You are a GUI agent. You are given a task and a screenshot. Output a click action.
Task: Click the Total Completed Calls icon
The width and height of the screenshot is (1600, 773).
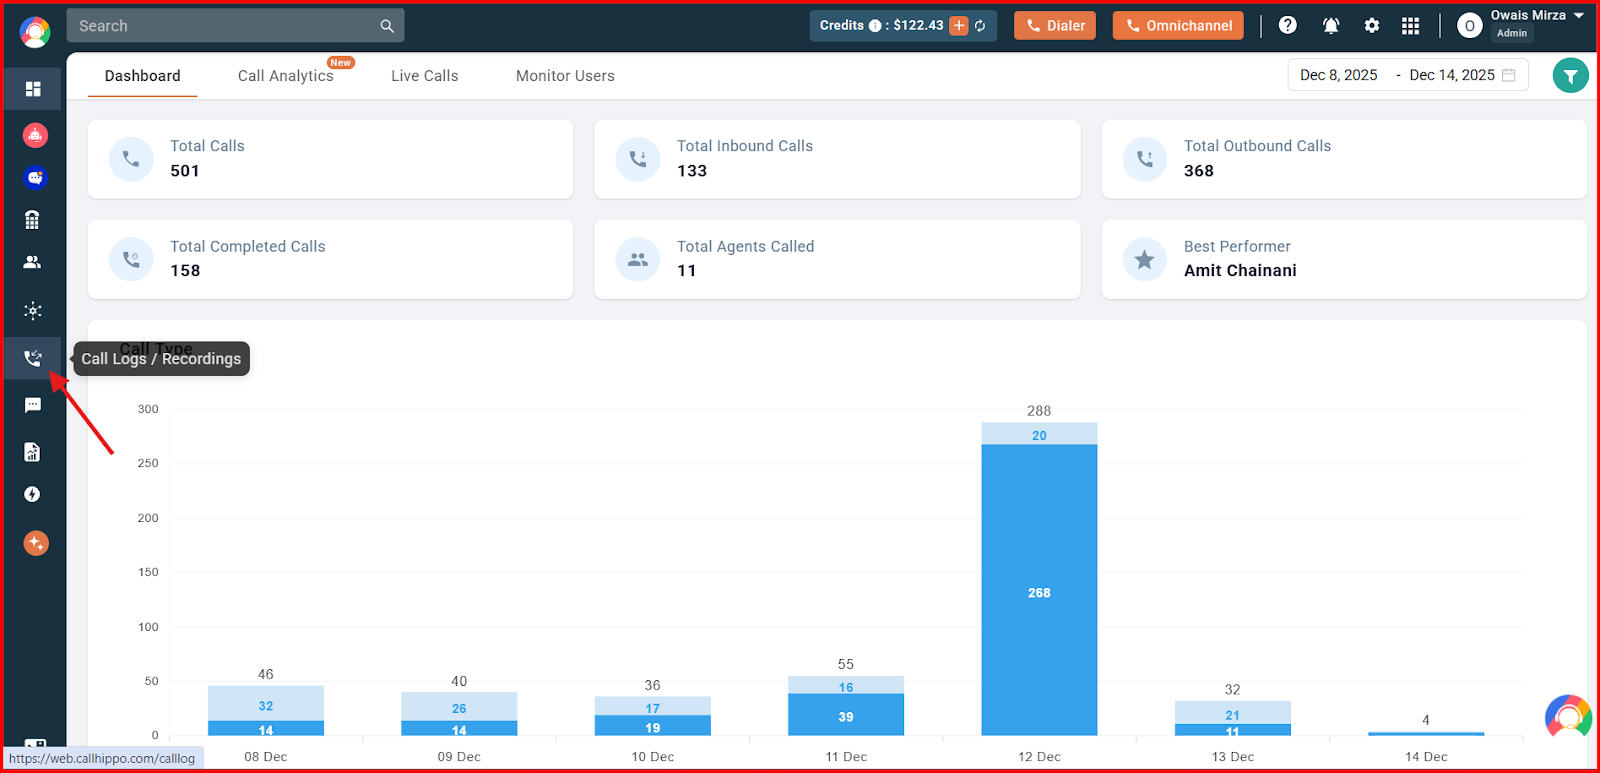(131, 260)
